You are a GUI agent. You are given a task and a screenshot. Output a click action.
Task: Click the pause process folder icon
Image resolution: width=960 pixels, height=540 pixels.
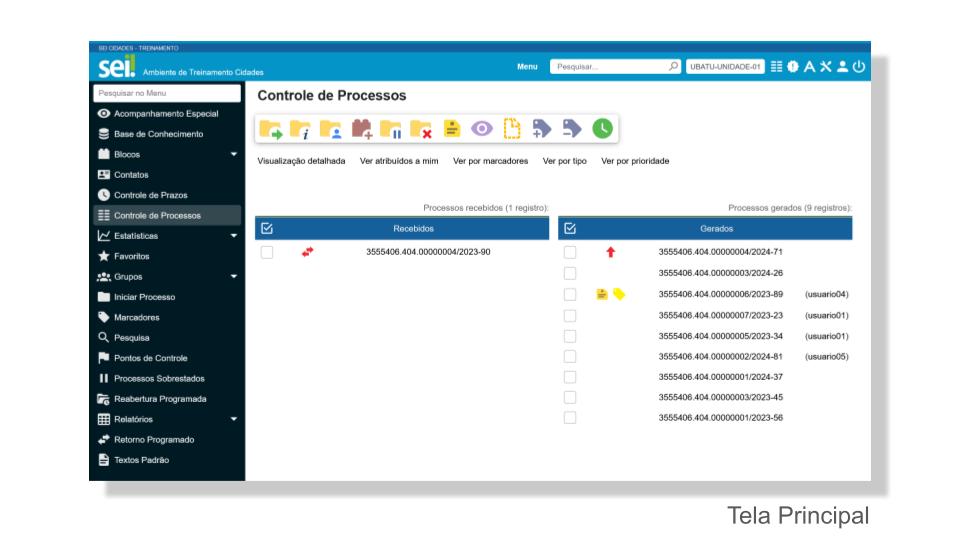(391, 129)
